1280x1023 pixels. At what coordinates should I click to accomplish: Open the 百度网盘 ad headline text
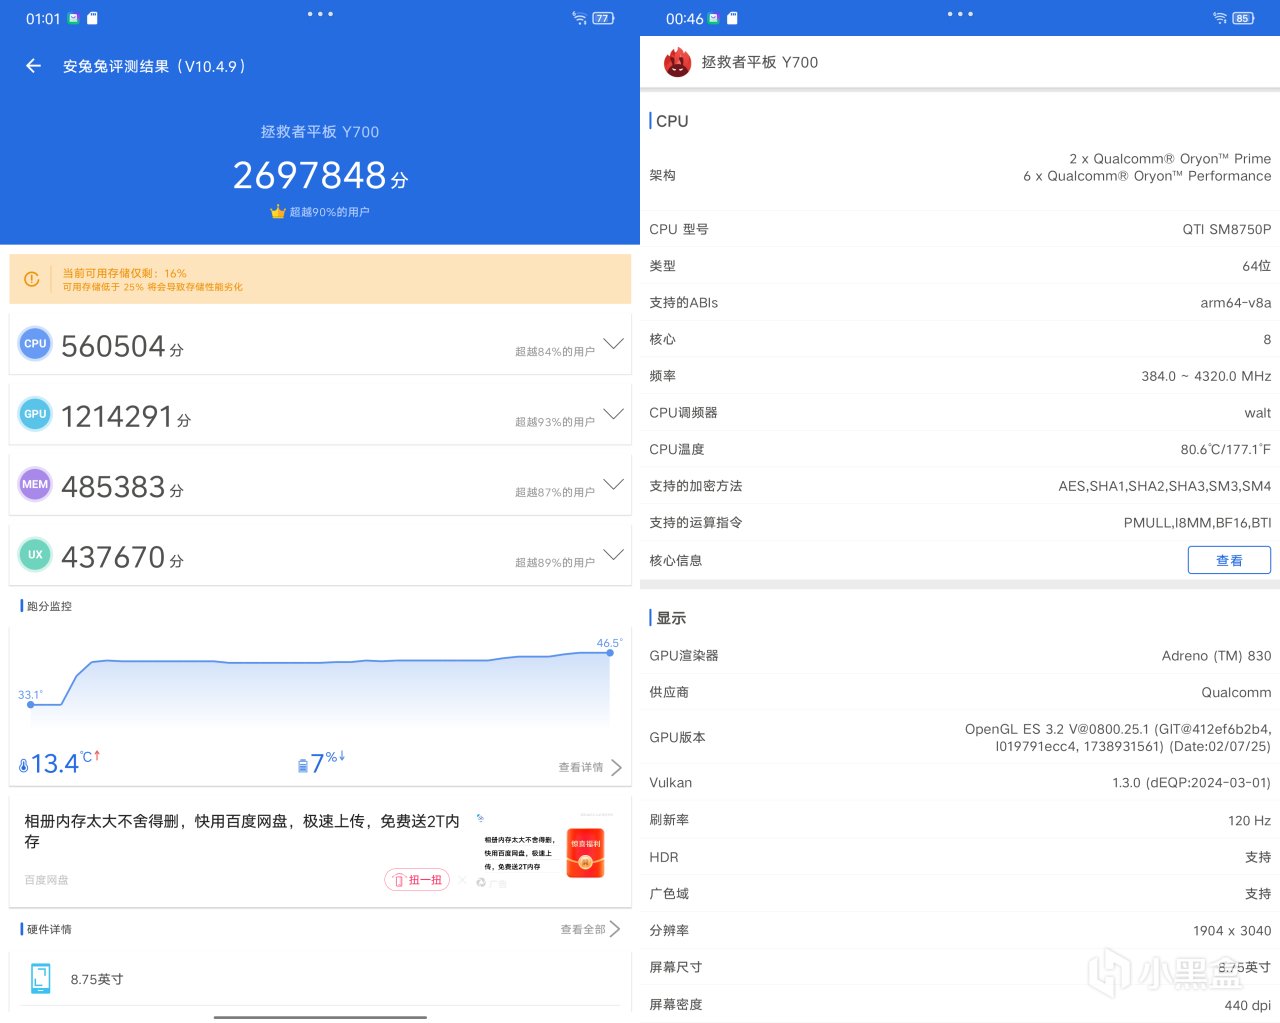(x=242, y=831)
